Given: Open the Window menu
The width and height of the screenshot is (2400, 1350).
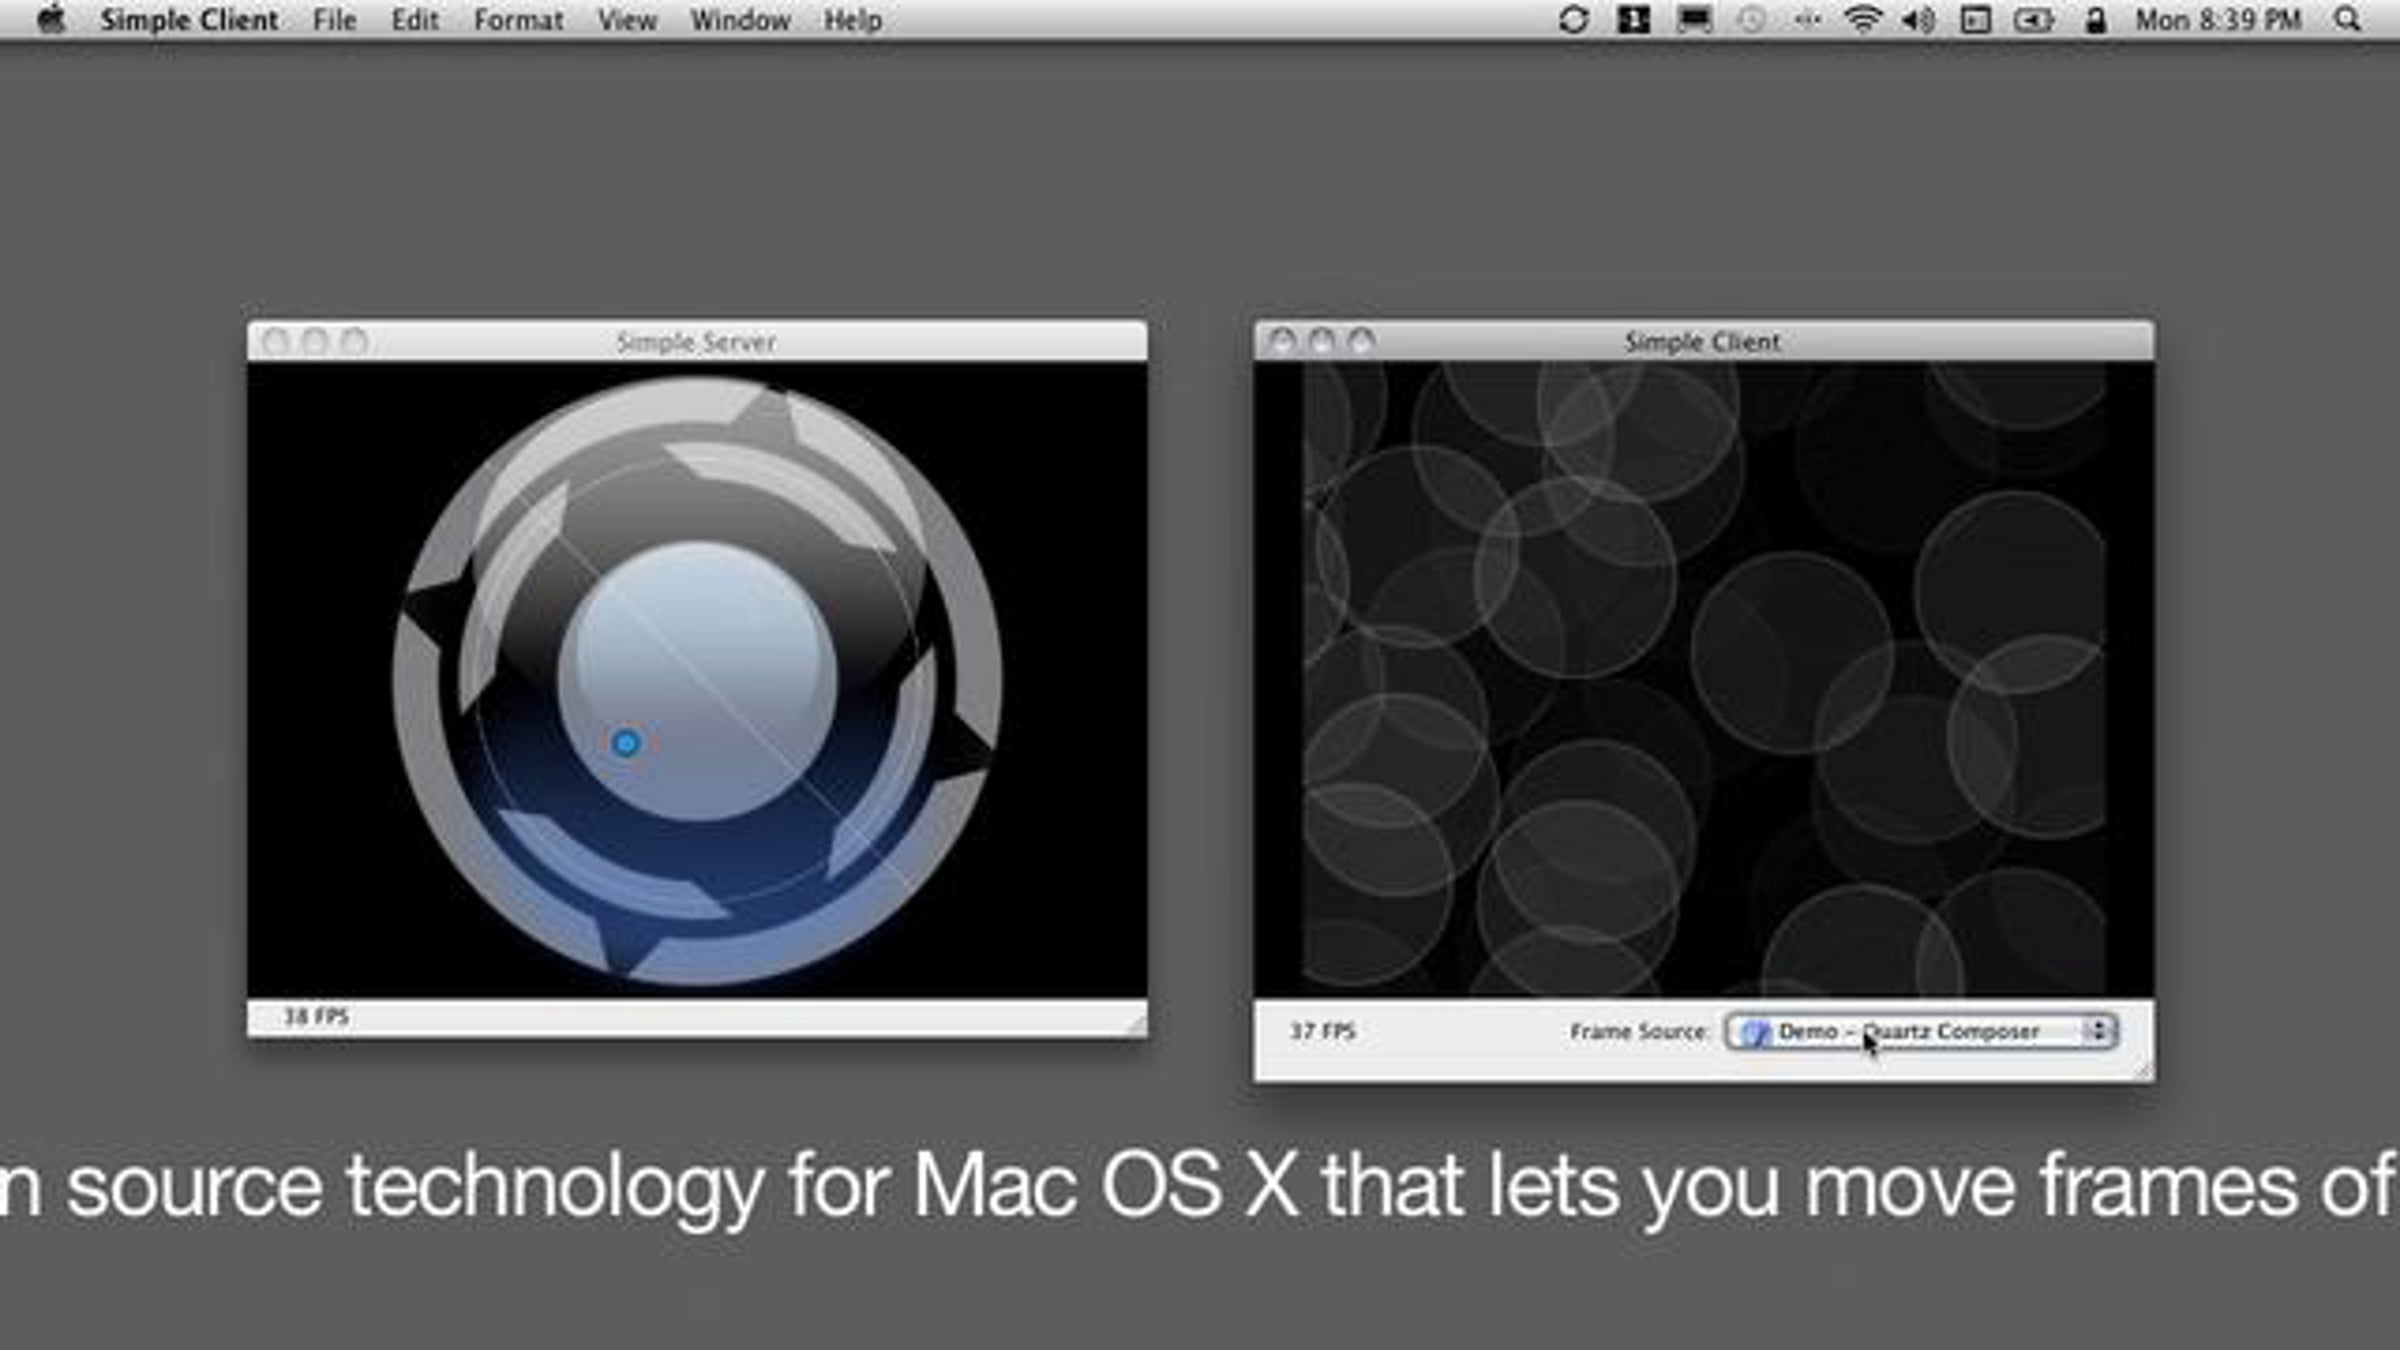Looking at the screenshot, I should point(740,20).
